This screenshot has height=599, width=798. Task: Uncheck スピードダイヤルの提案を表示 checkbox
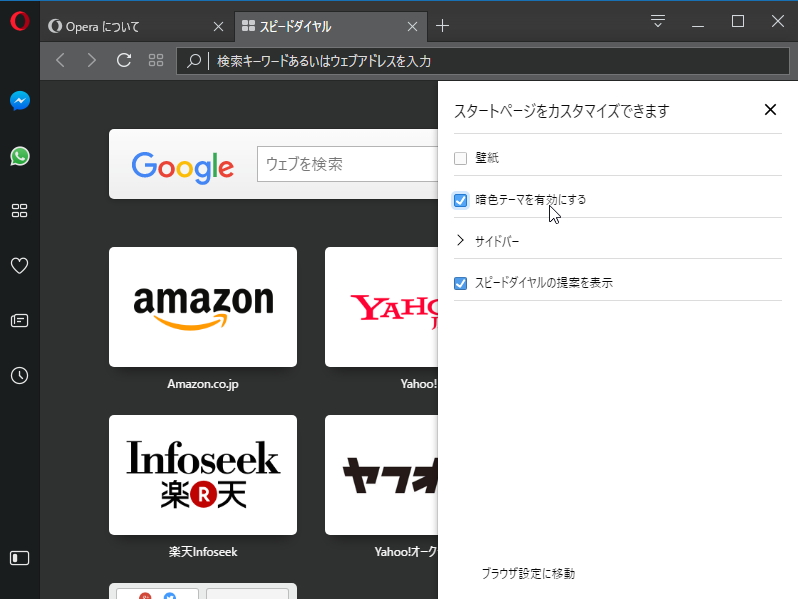click(x=460, y=283)
